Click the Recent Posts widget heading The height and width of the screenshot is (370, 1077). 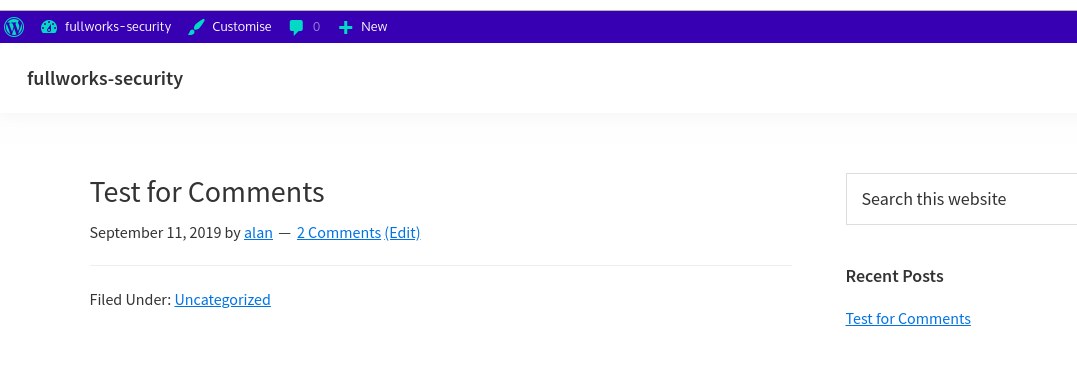[894, 276]
